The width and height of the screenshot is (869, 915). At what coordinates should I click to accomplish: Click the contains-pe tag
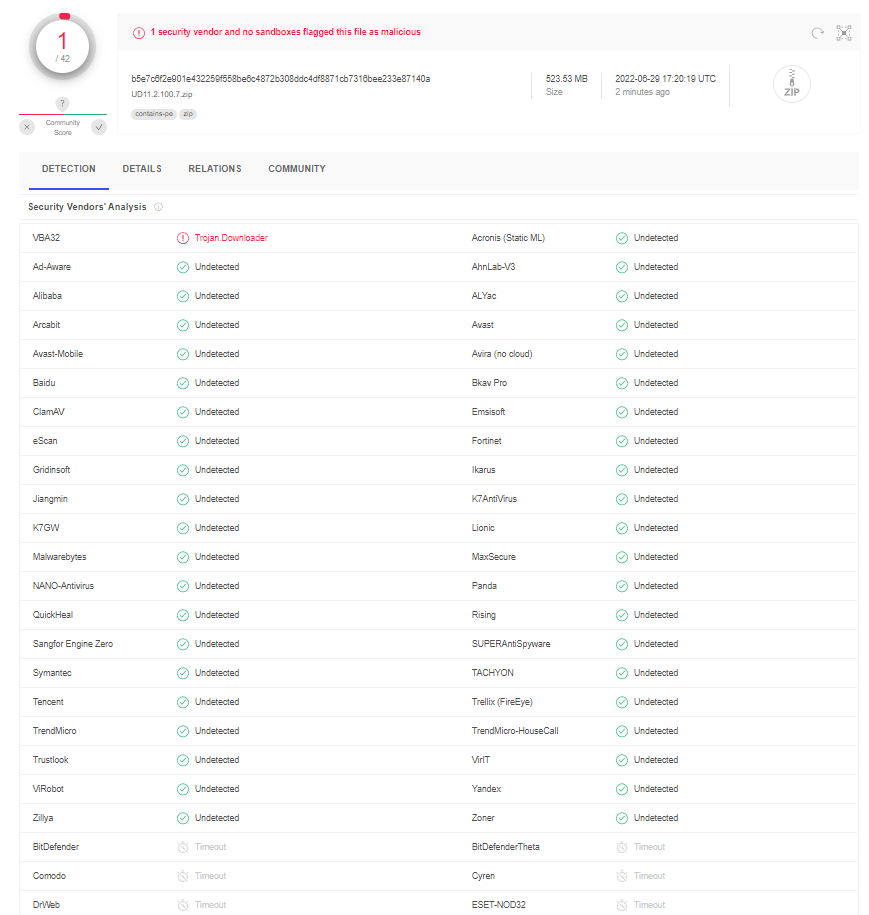[x=153, y=114]
